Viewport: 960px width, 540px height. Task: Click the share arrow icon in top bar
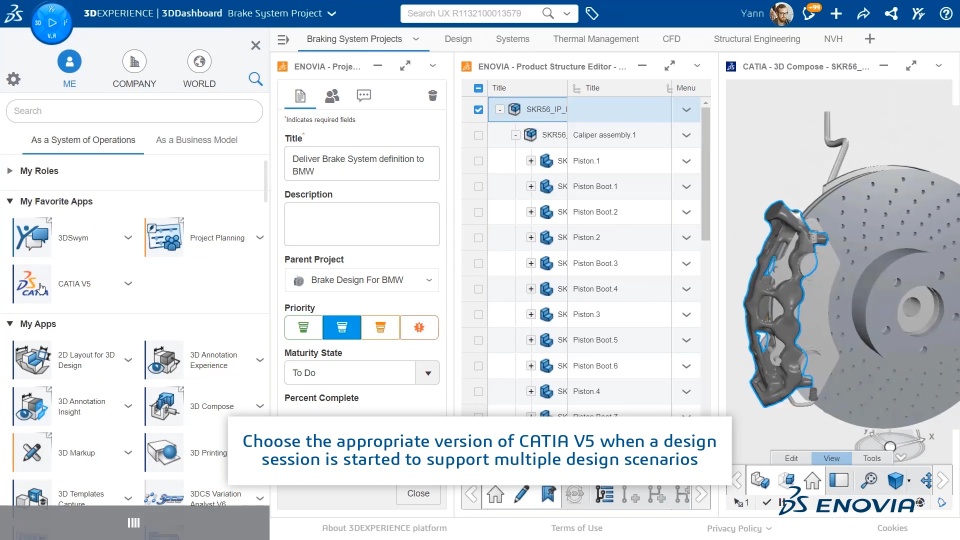[x=863, y=13]
